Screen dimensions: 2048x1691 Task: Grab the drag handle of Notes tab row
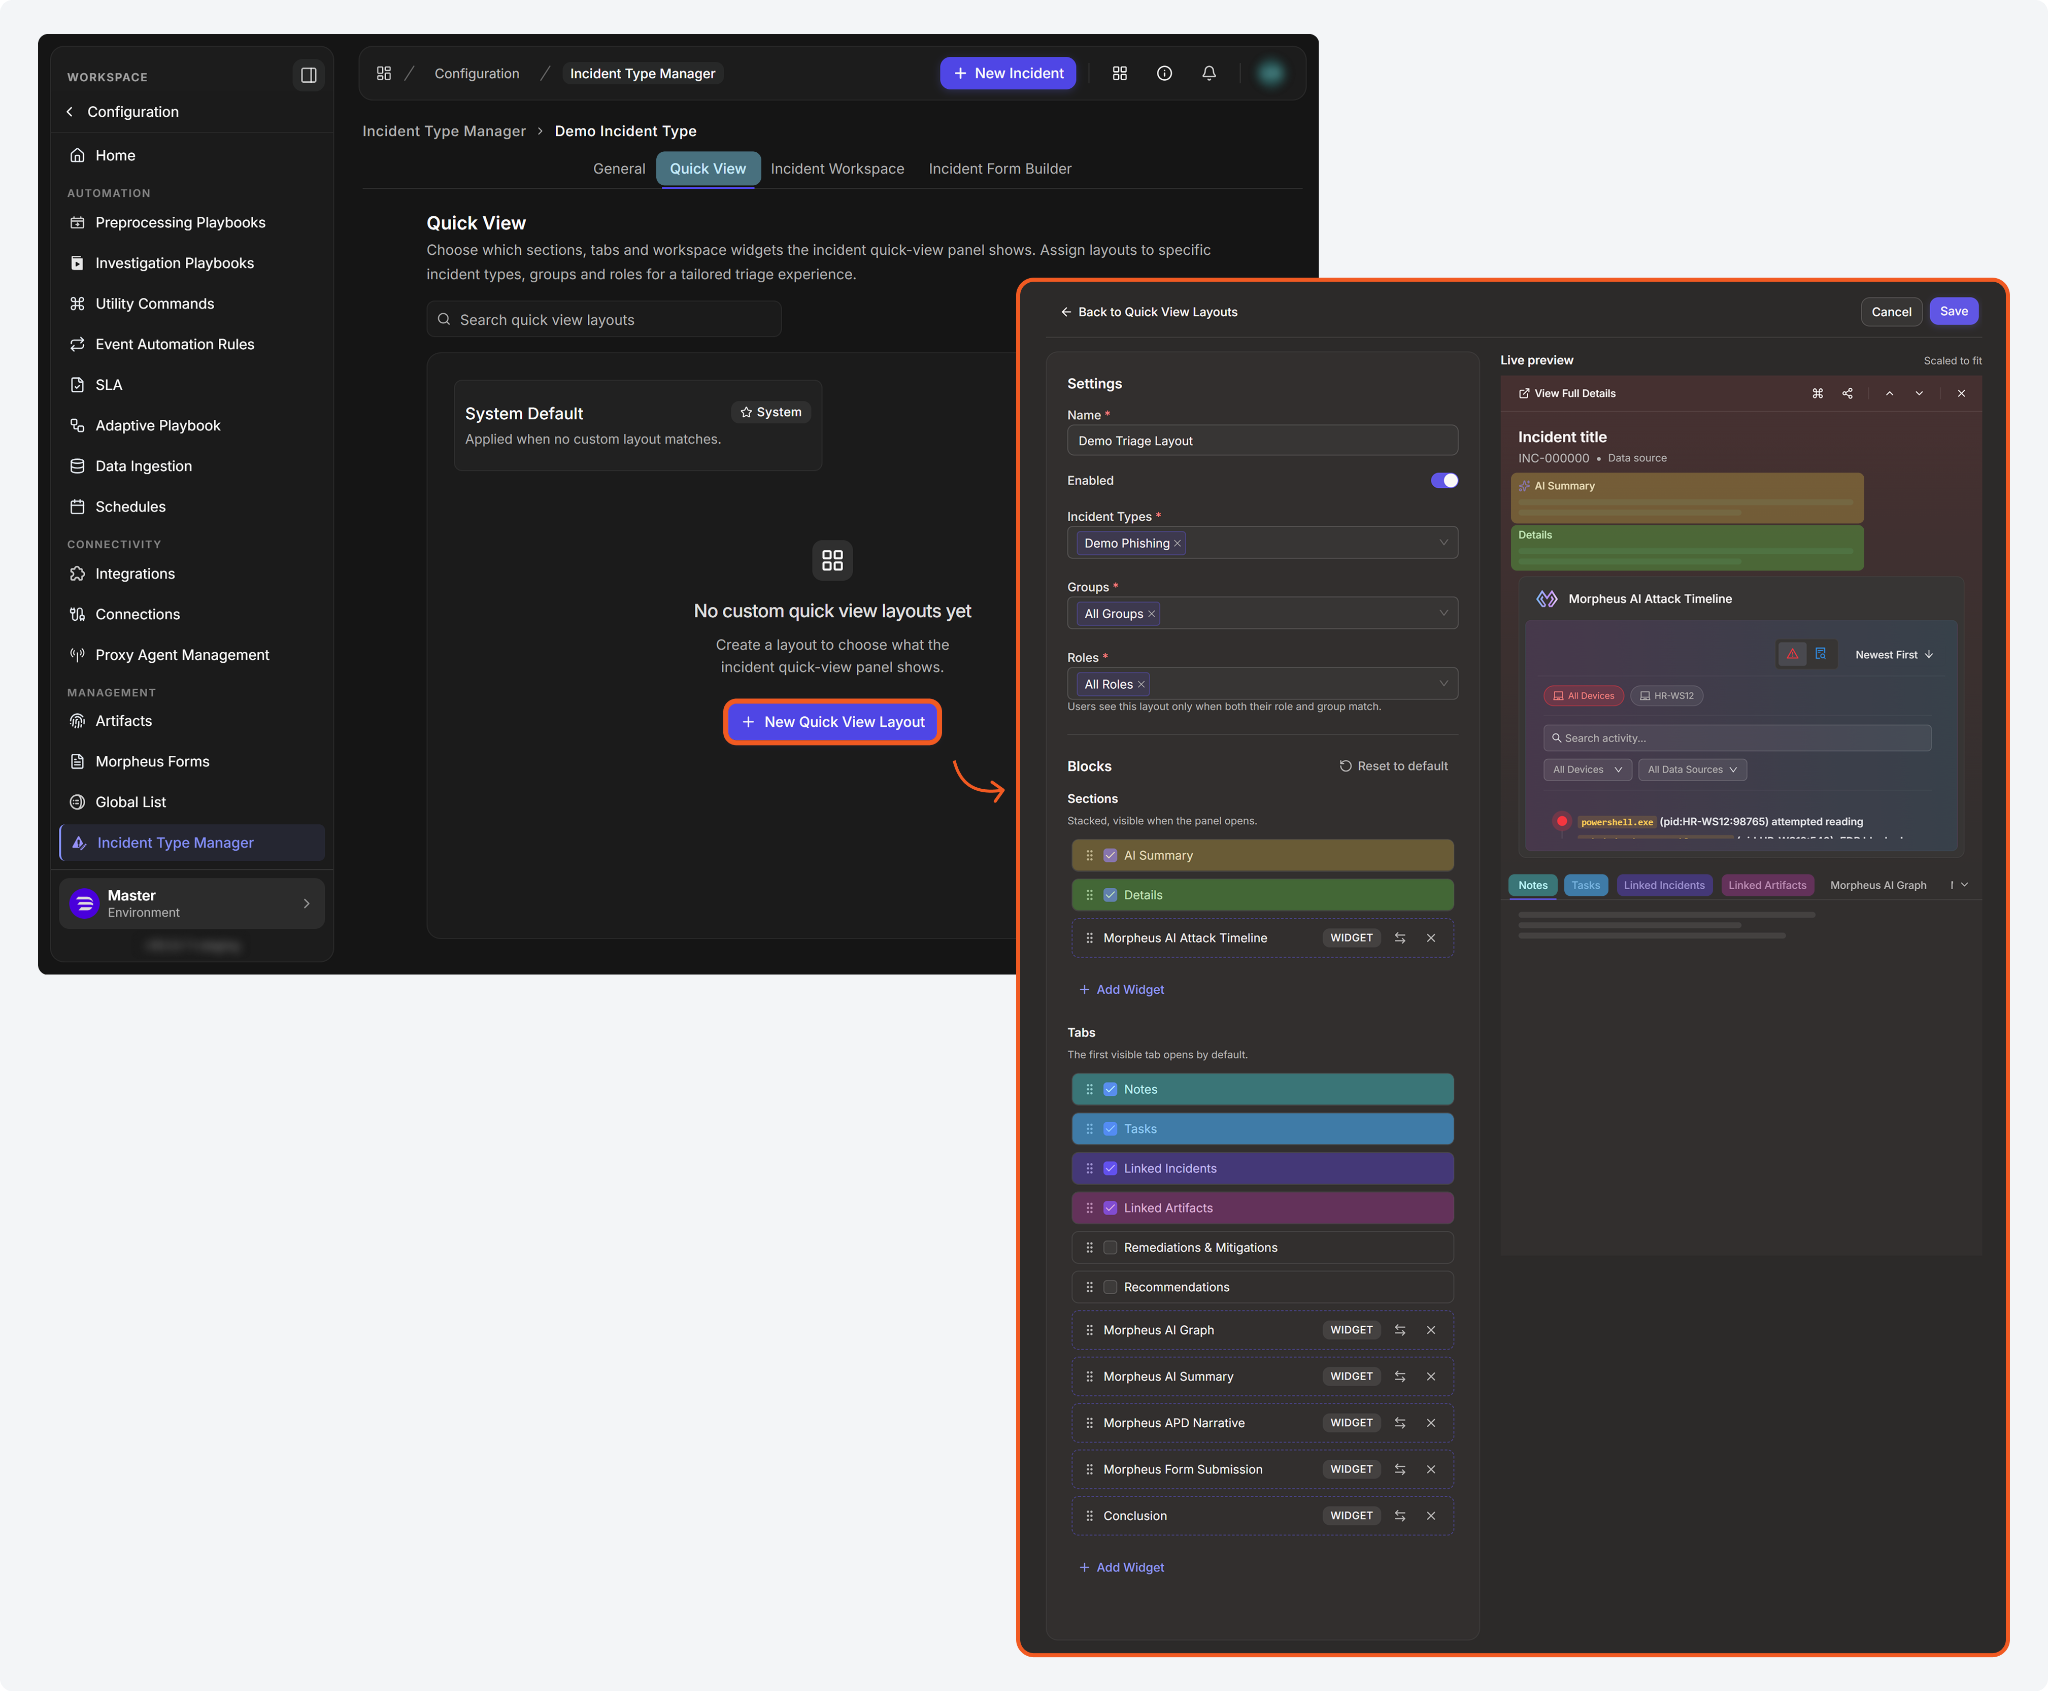pos(1090,1089)
